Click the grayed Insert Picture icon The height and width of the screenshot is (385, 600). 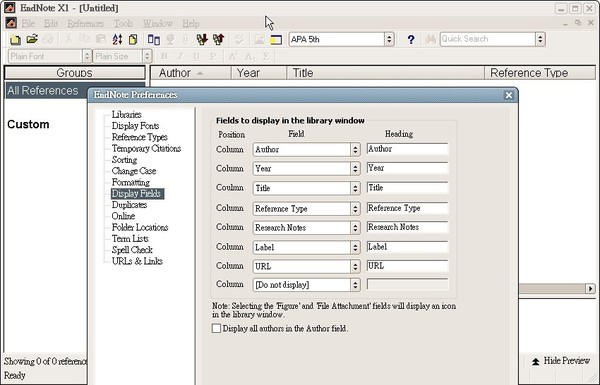259,39
